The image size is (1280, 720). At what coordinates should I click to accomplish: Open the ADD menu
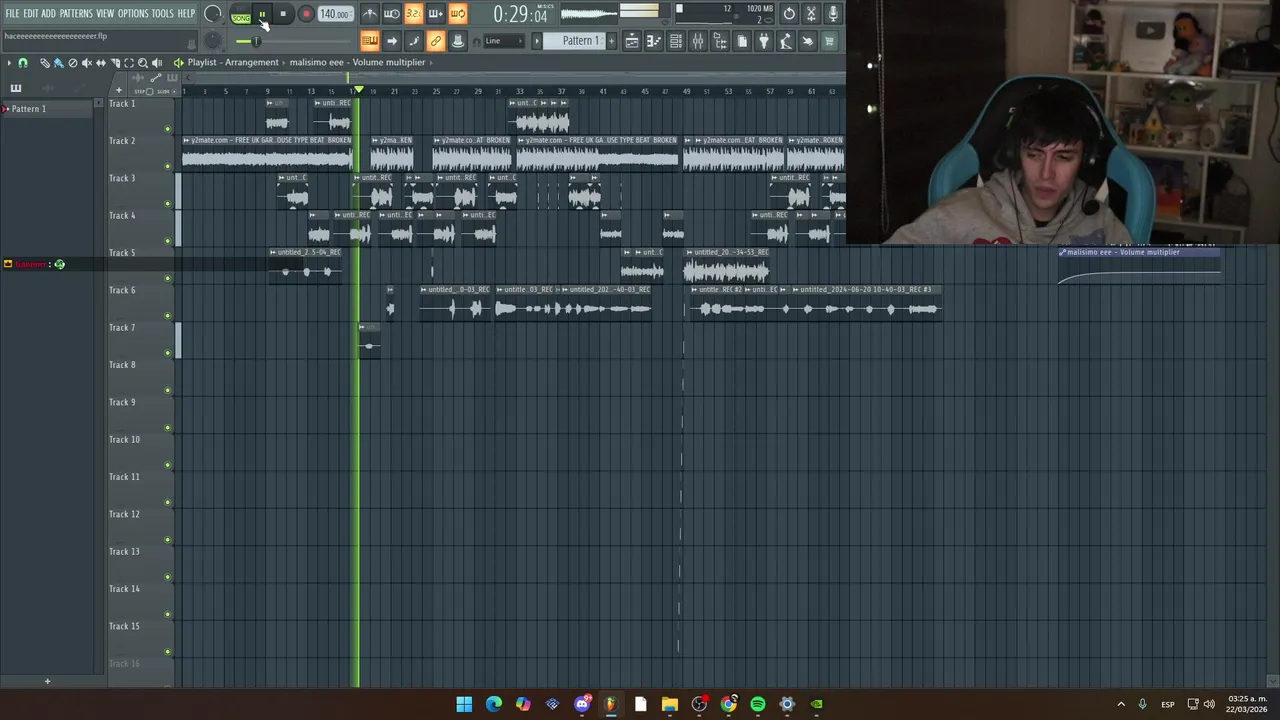48,14
